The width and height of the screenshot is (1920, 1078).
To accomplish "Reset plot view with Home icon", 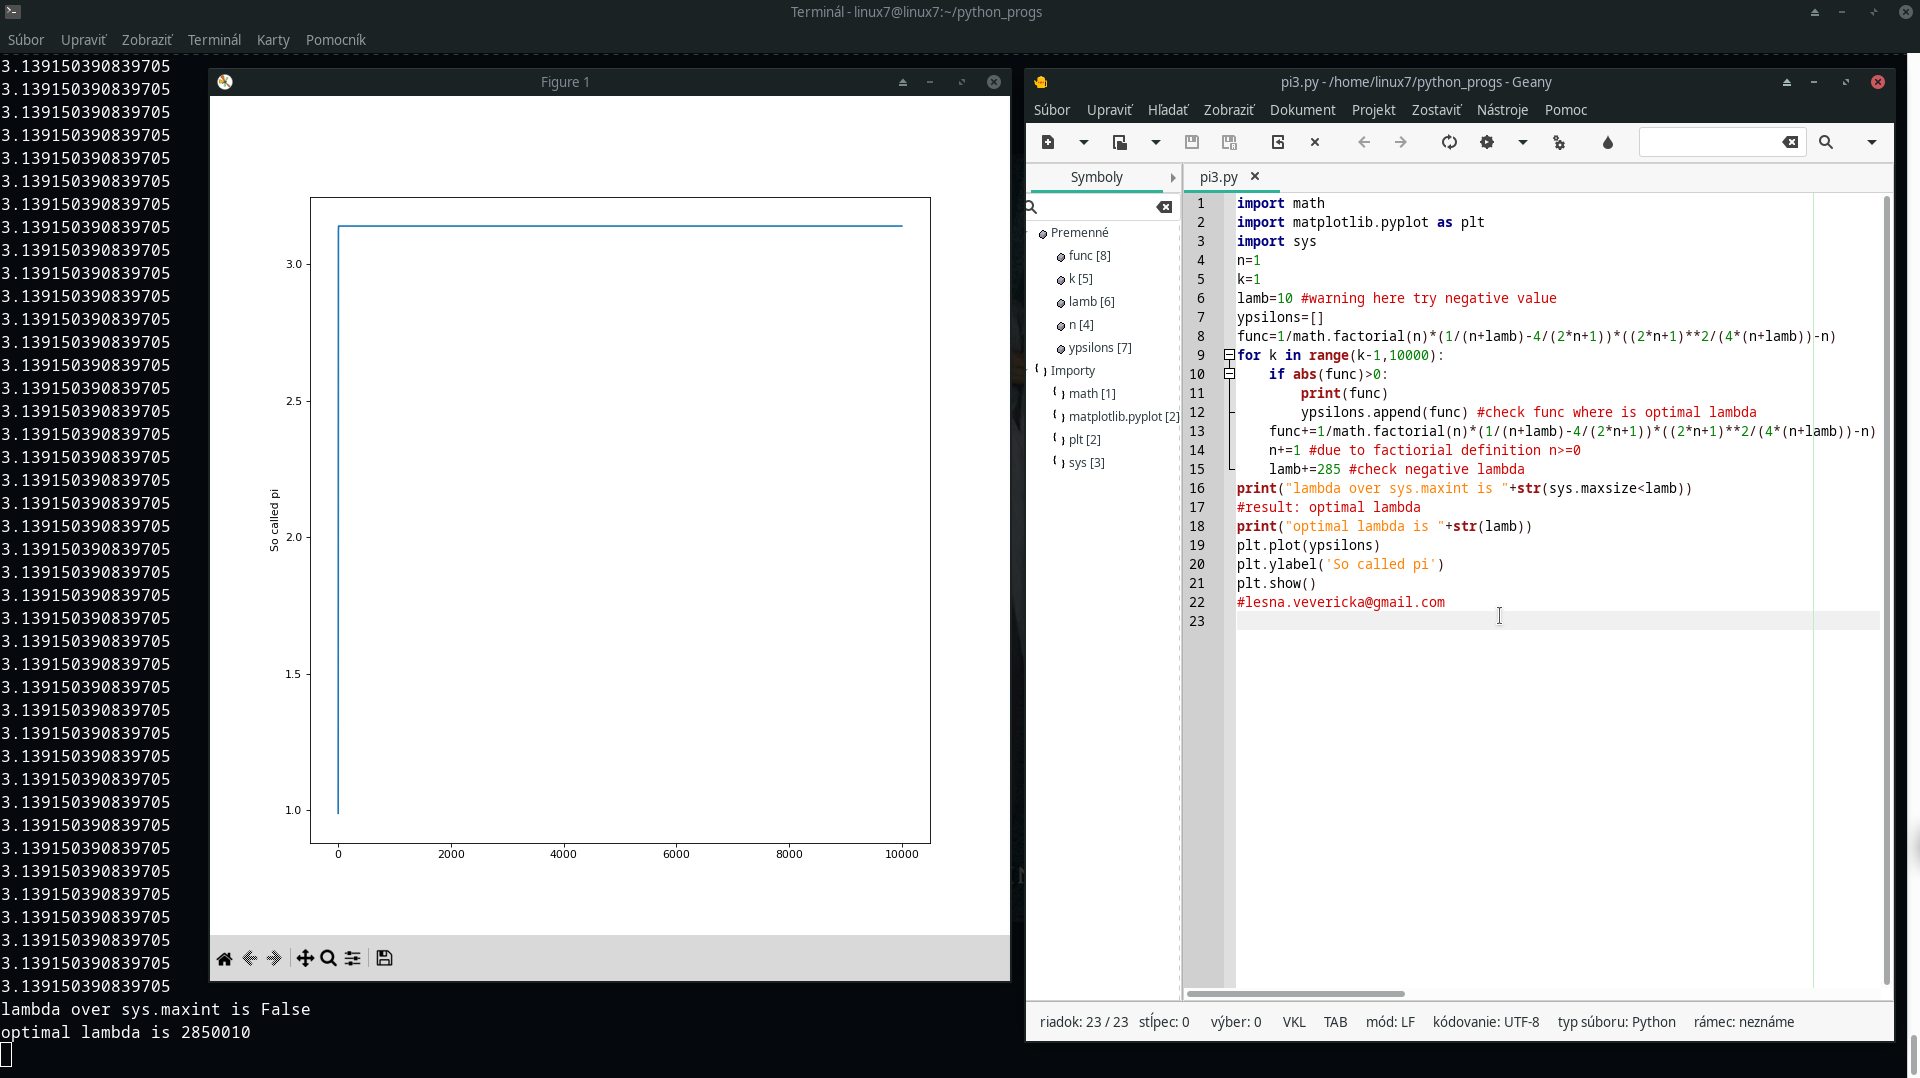I will coord(224,958).
